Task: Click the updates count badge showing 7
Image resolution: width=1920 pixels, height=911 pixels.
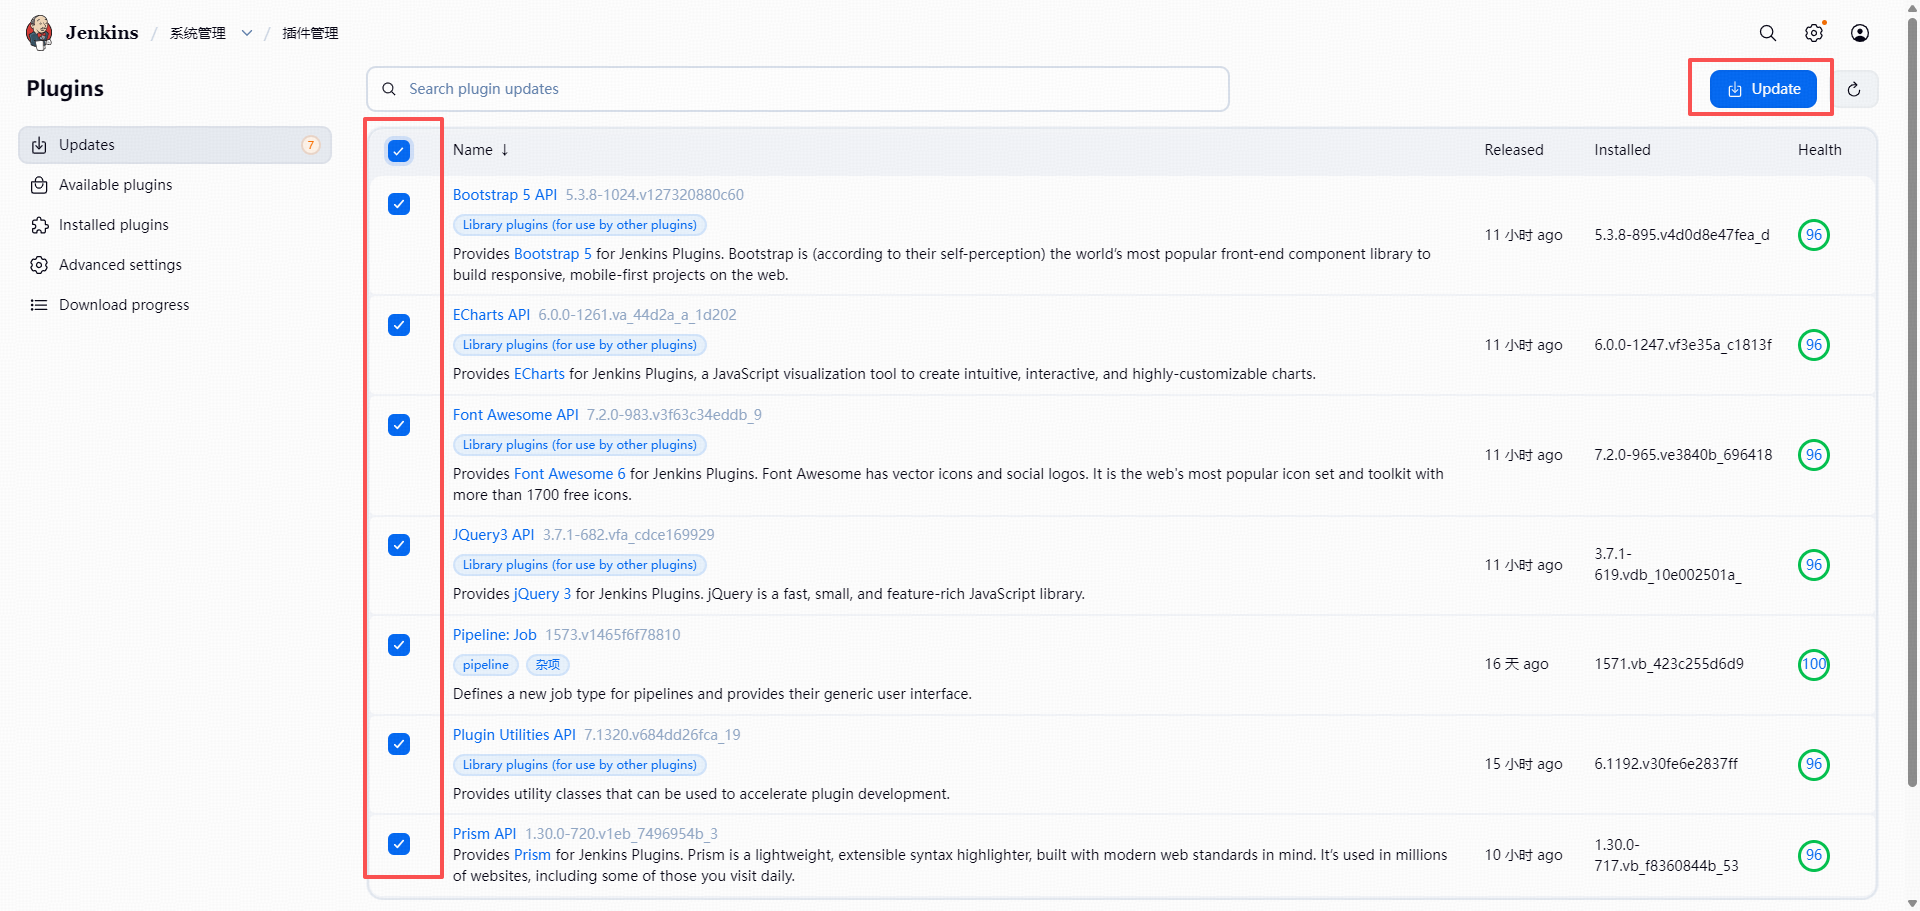Action: (x=311, y=145)
